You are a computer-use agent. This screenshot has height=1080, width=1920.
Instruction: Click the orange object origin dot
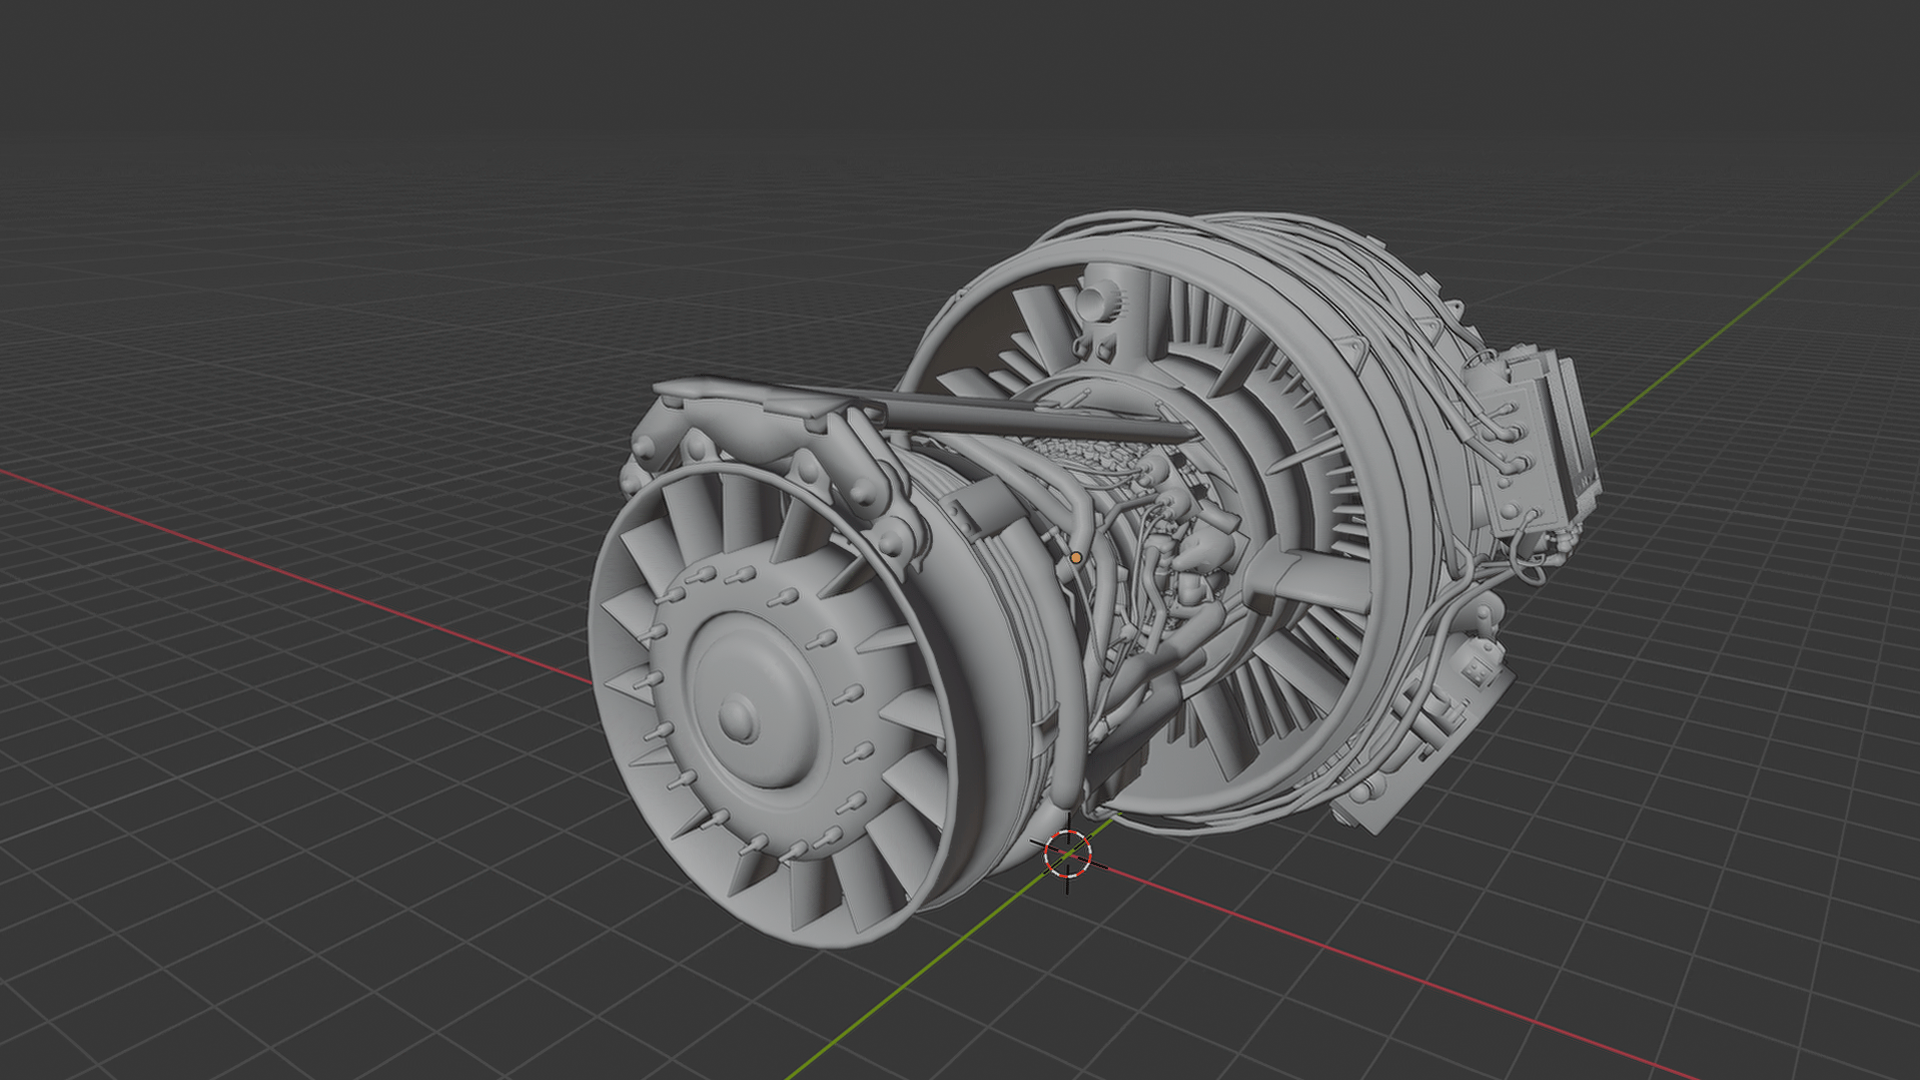coord(1076,557)
